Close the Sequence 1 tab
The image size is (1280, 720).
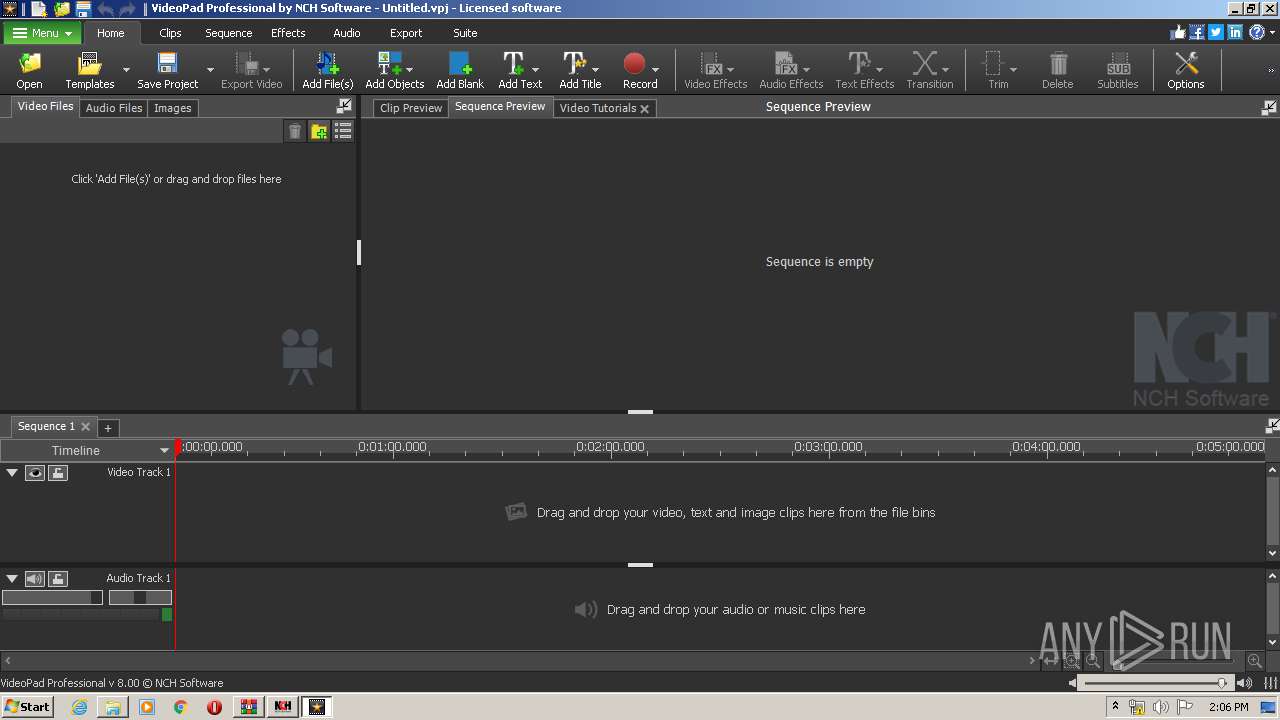click(86, 427)
